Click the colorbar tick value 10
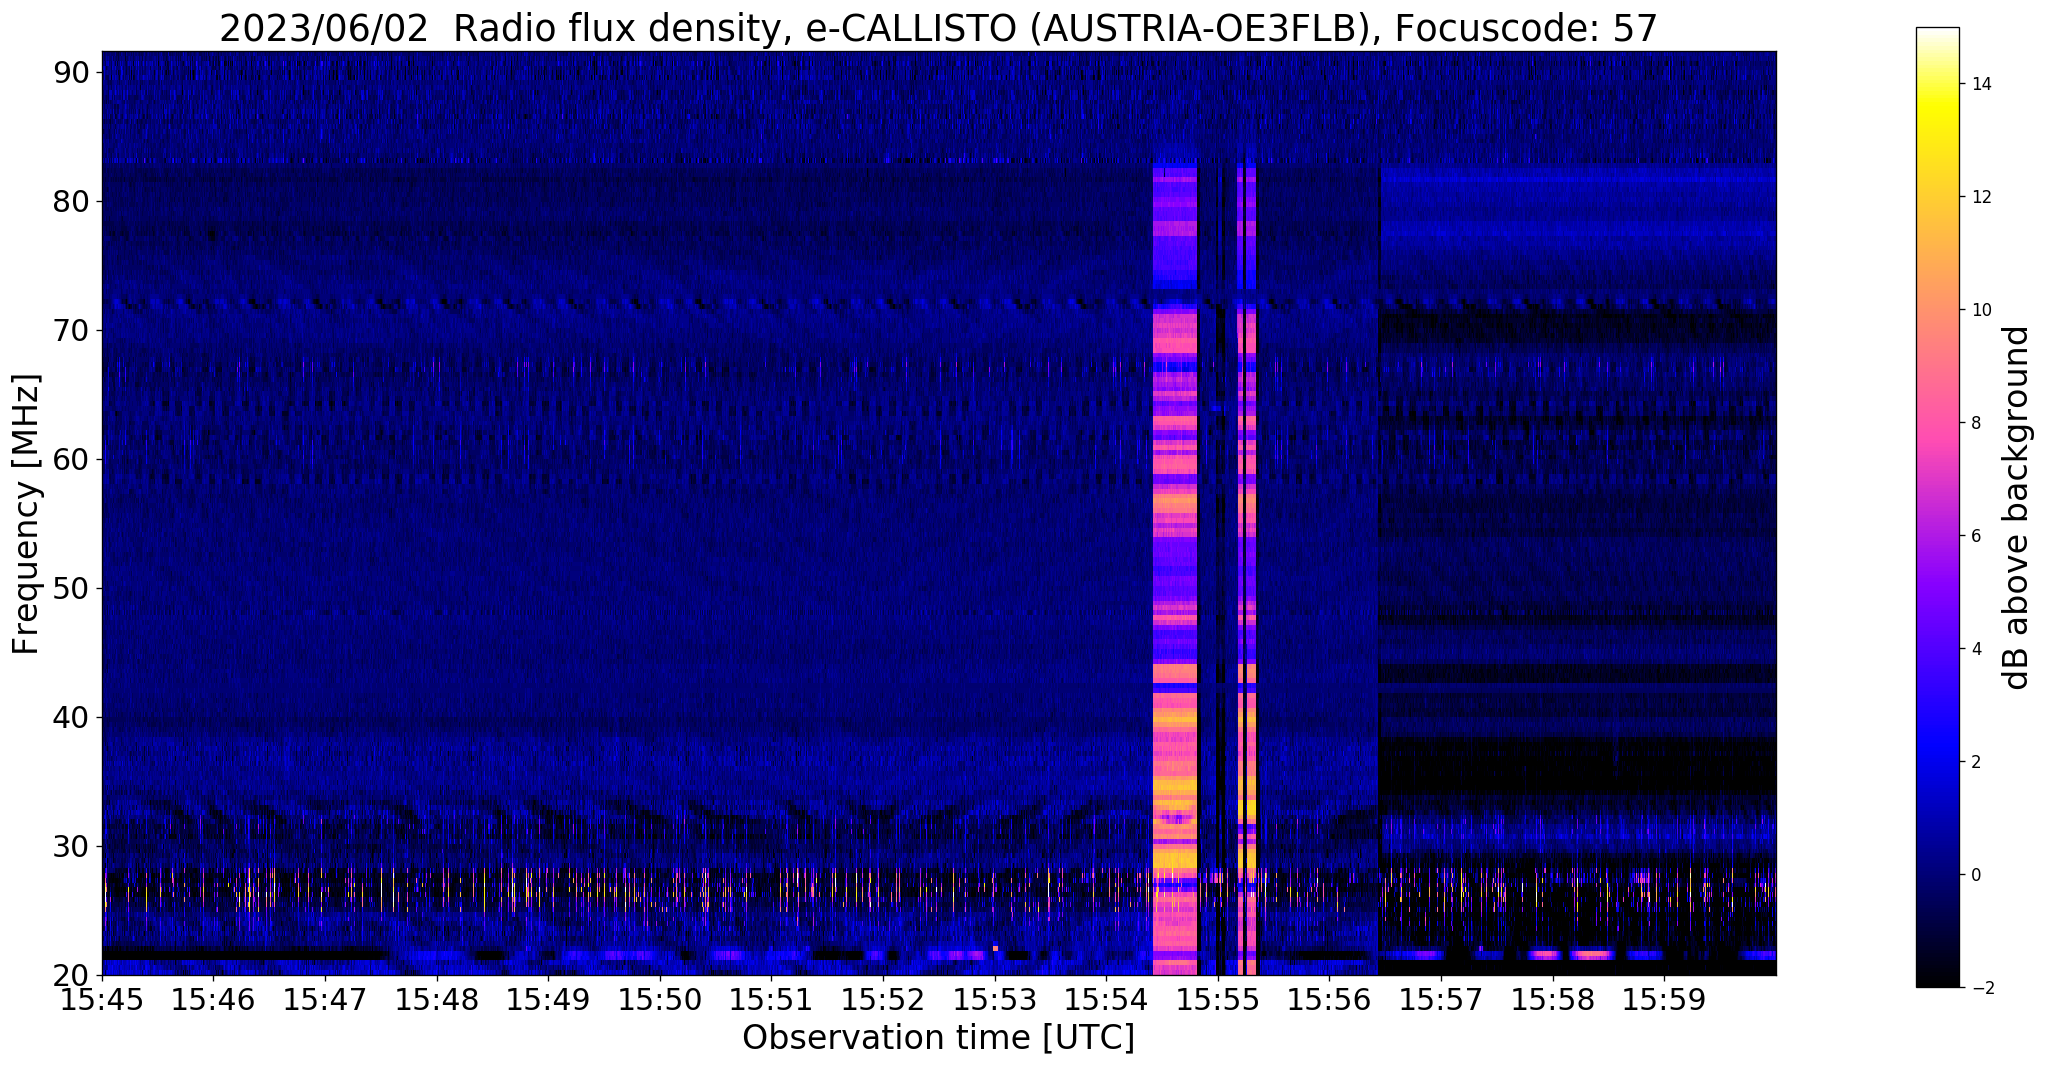Viewport: 2047px width, 1067px height. (1979, 310)
